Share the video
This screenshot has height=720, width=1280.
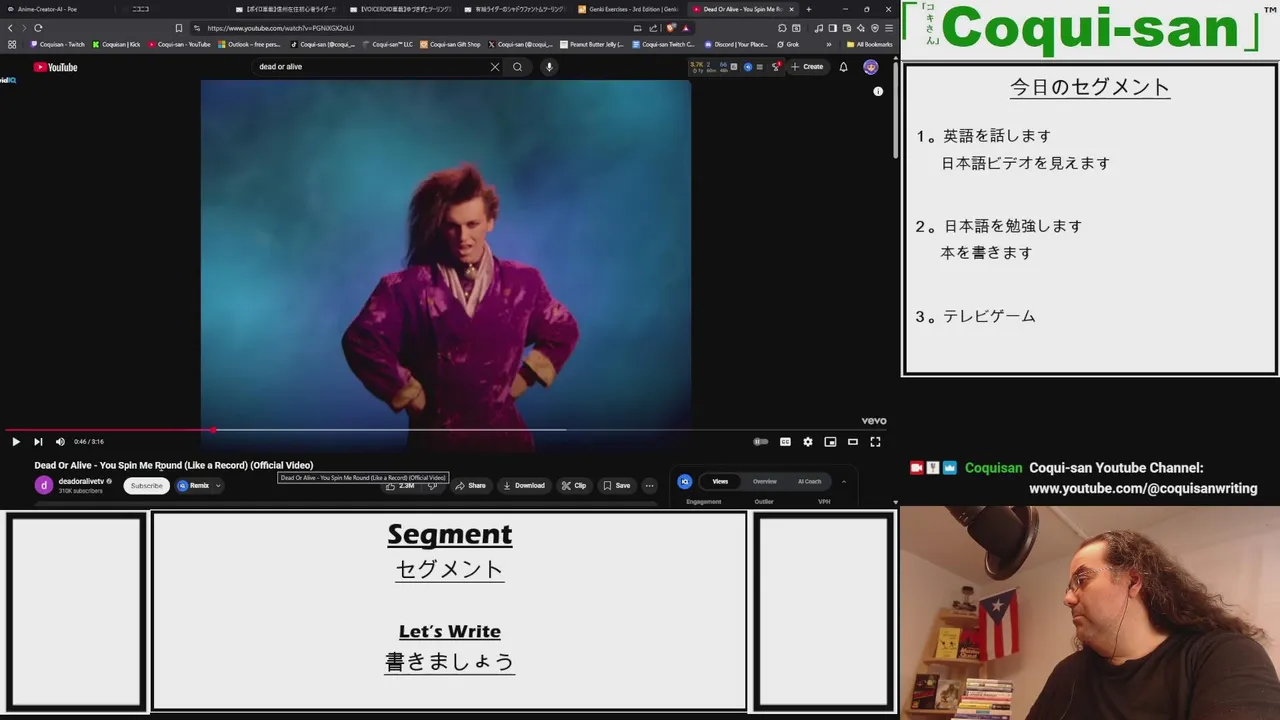tap(470, 486)
